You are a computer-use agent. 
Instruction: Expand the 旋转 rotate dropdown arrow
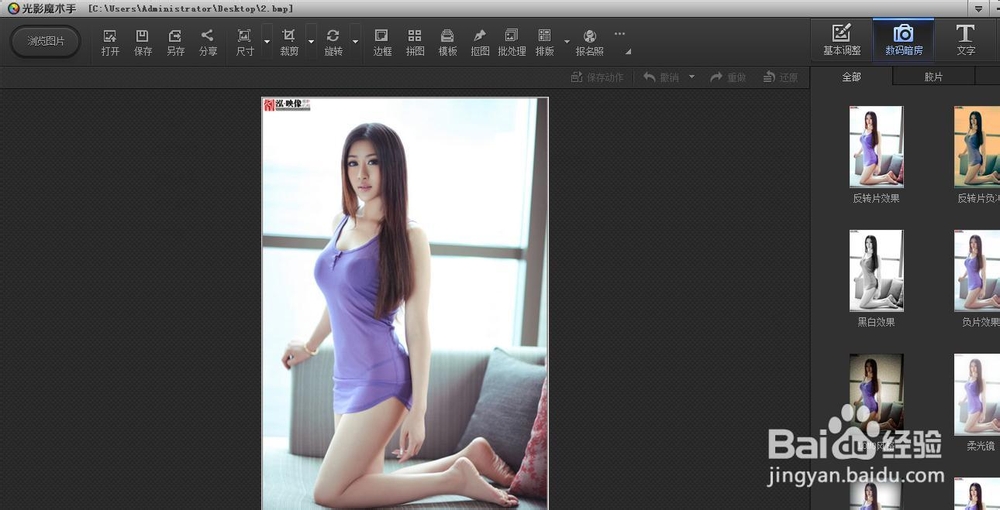click(355, 42)
